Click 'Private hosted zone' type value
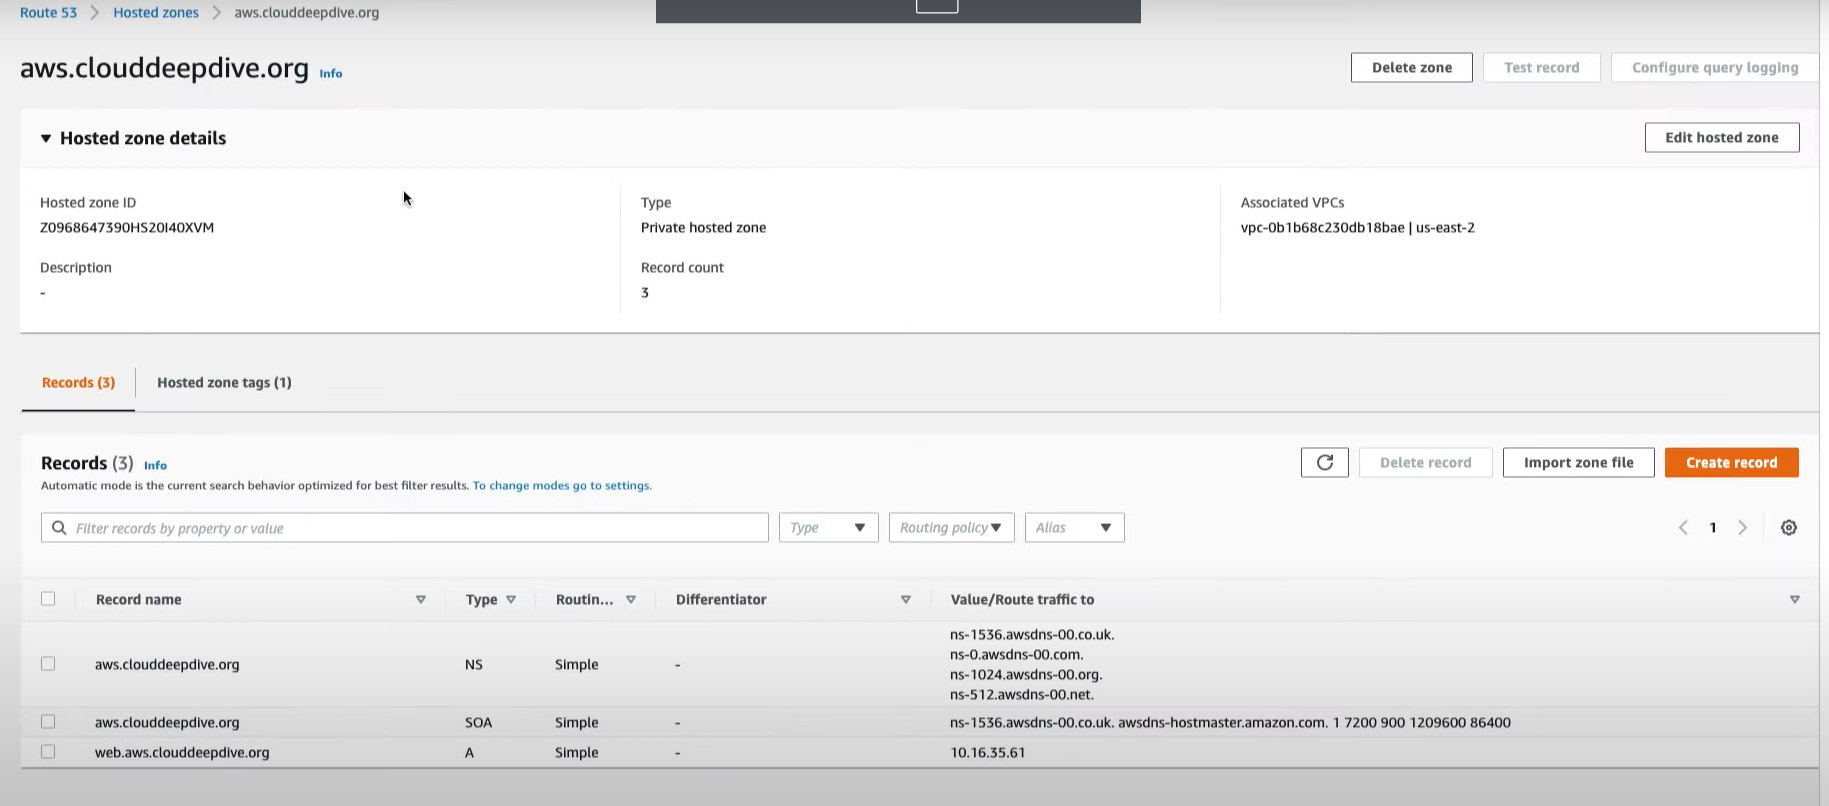Screen dimensions: 1829x806 coord(703,228)
